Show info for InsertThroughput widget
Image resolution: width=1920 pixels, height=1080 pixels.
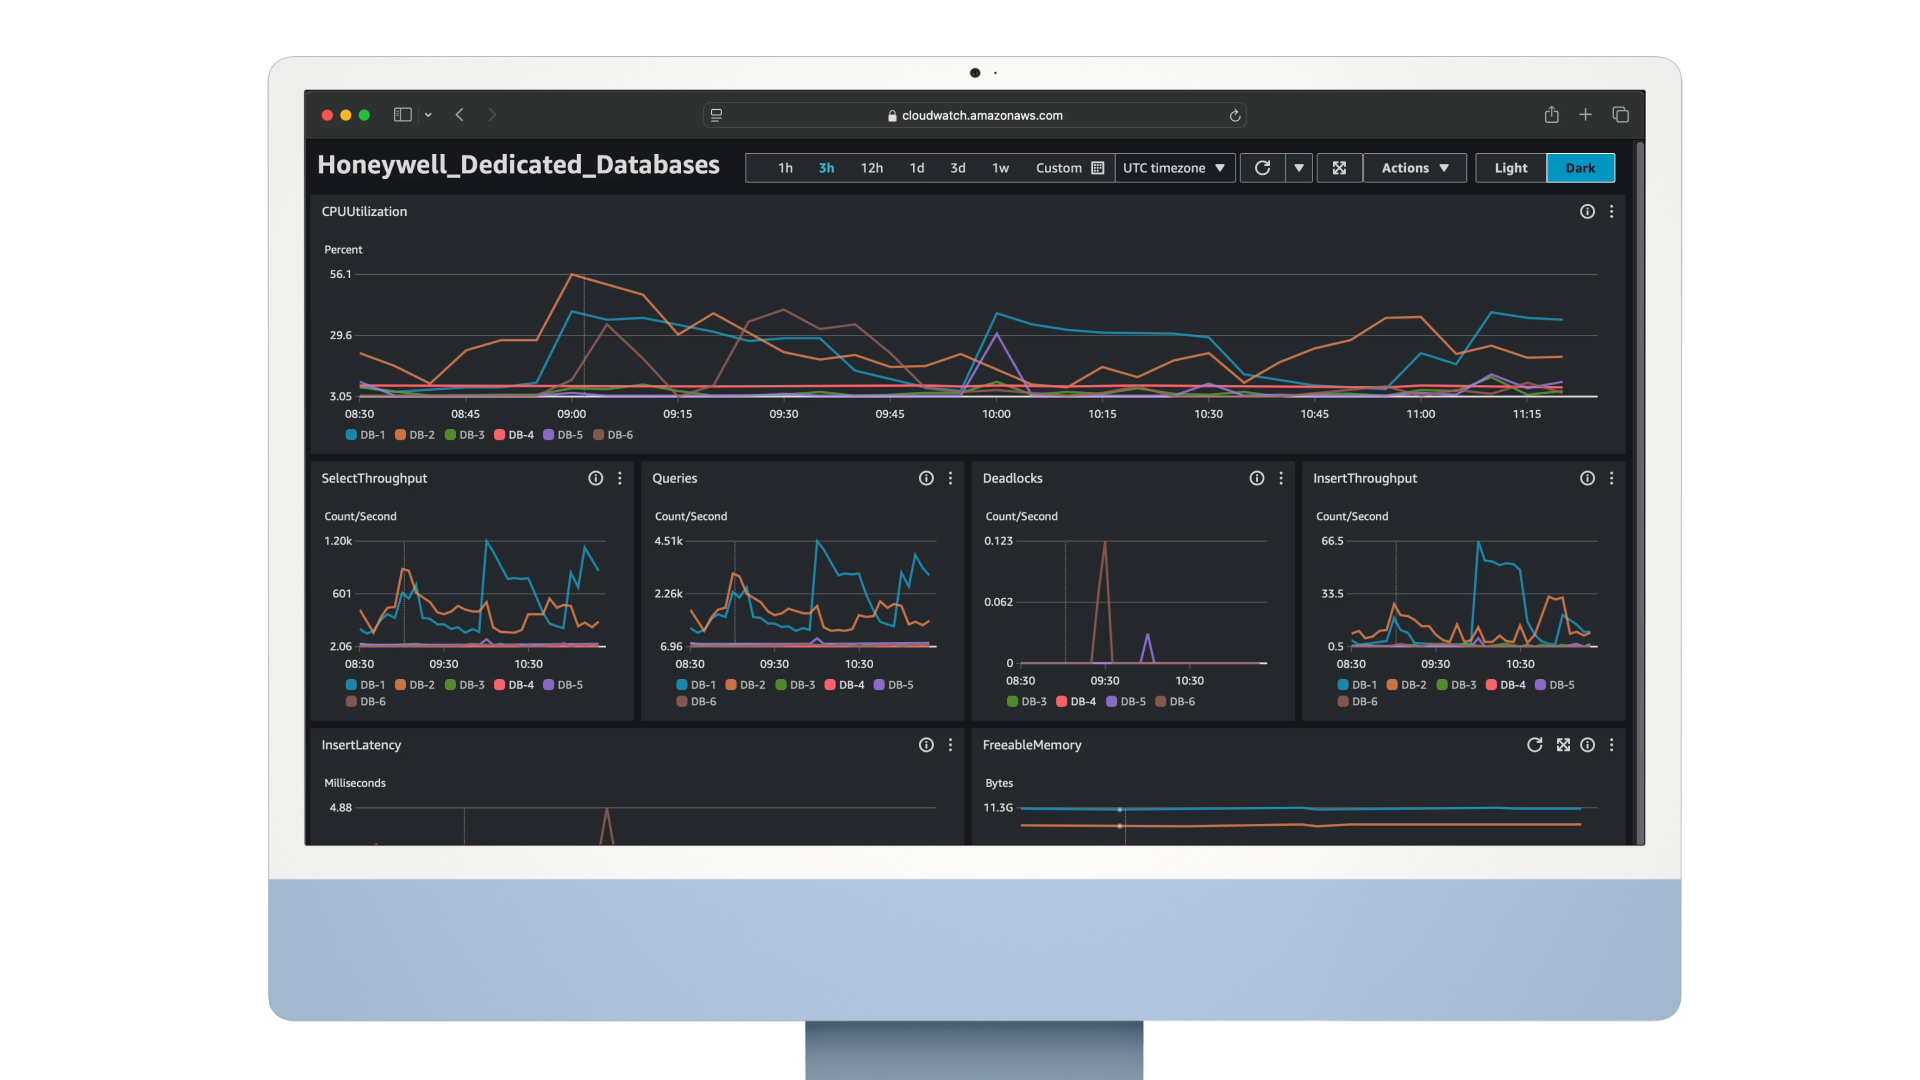(x=1587, y=479)
